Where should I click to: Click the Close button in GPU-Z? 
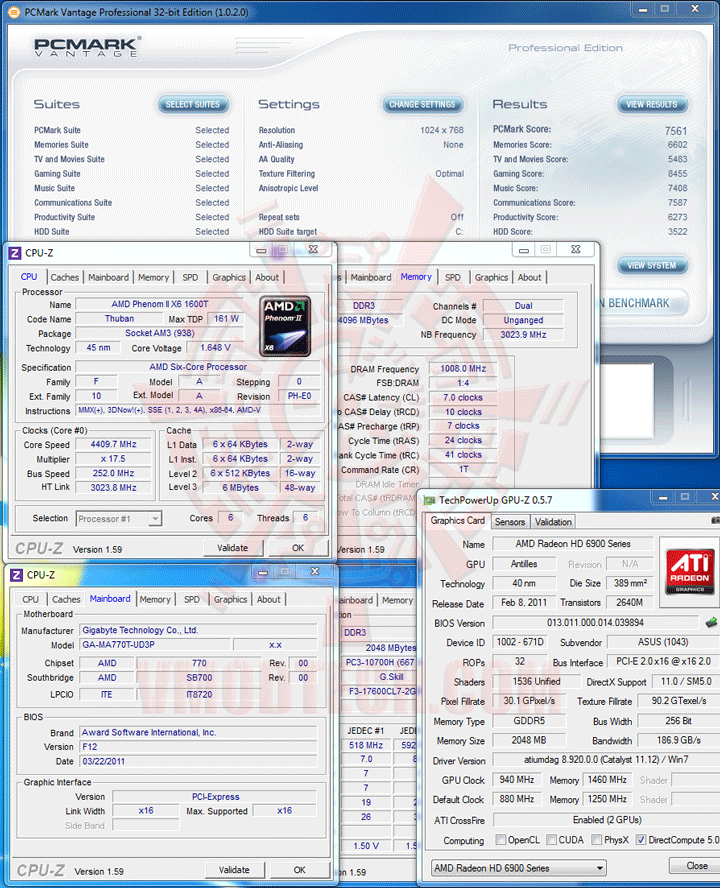[x=696, y=865]
